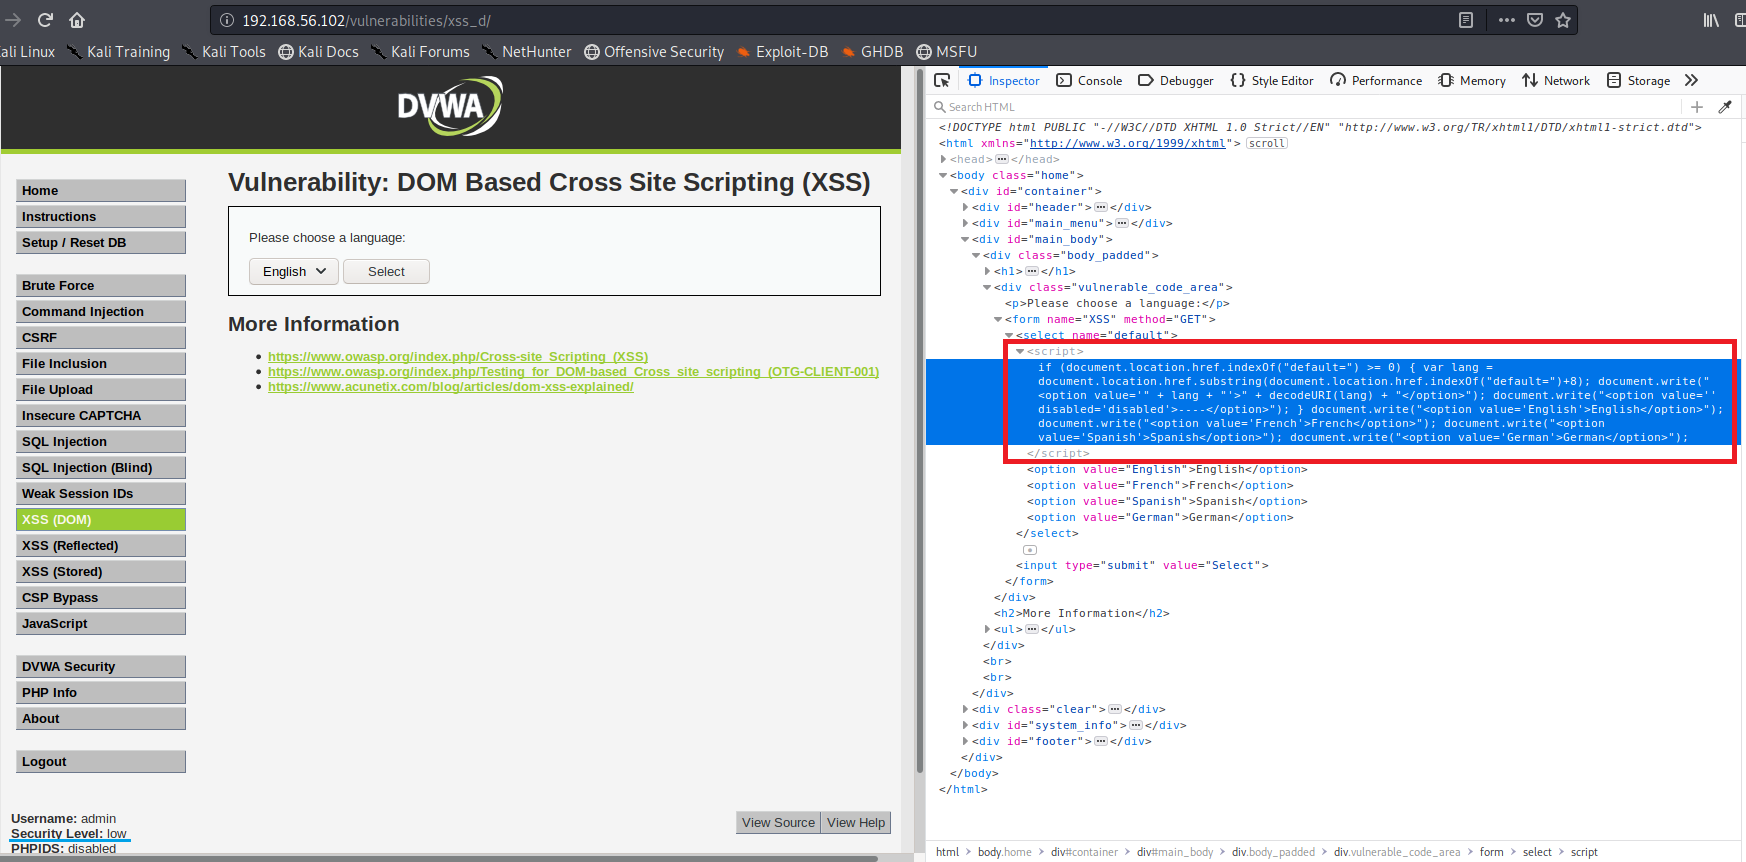The height and width of the screenshot is (862, 1746).
Task: Expand the head element node
Action: [x=943, y=159]
